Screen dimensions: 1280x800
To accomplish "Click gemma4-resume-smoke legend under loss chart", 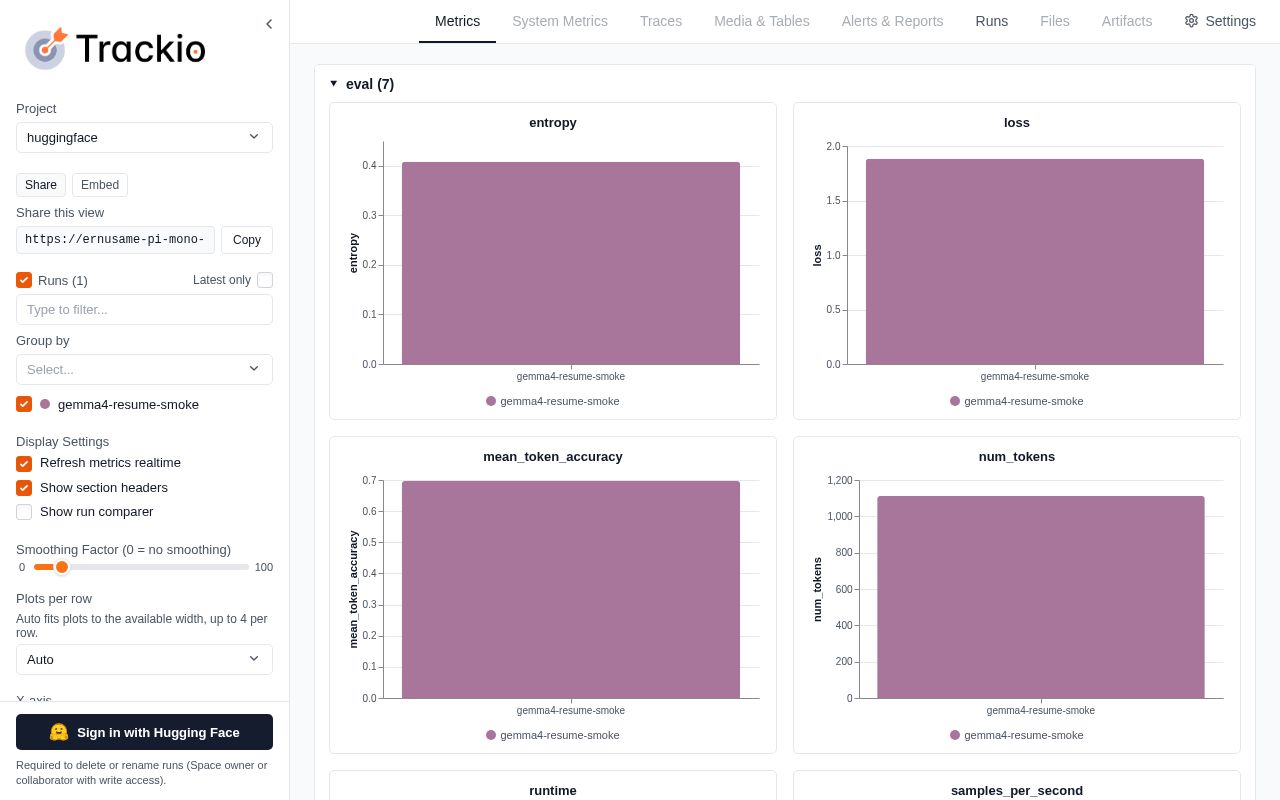I will pos(1017,401).
